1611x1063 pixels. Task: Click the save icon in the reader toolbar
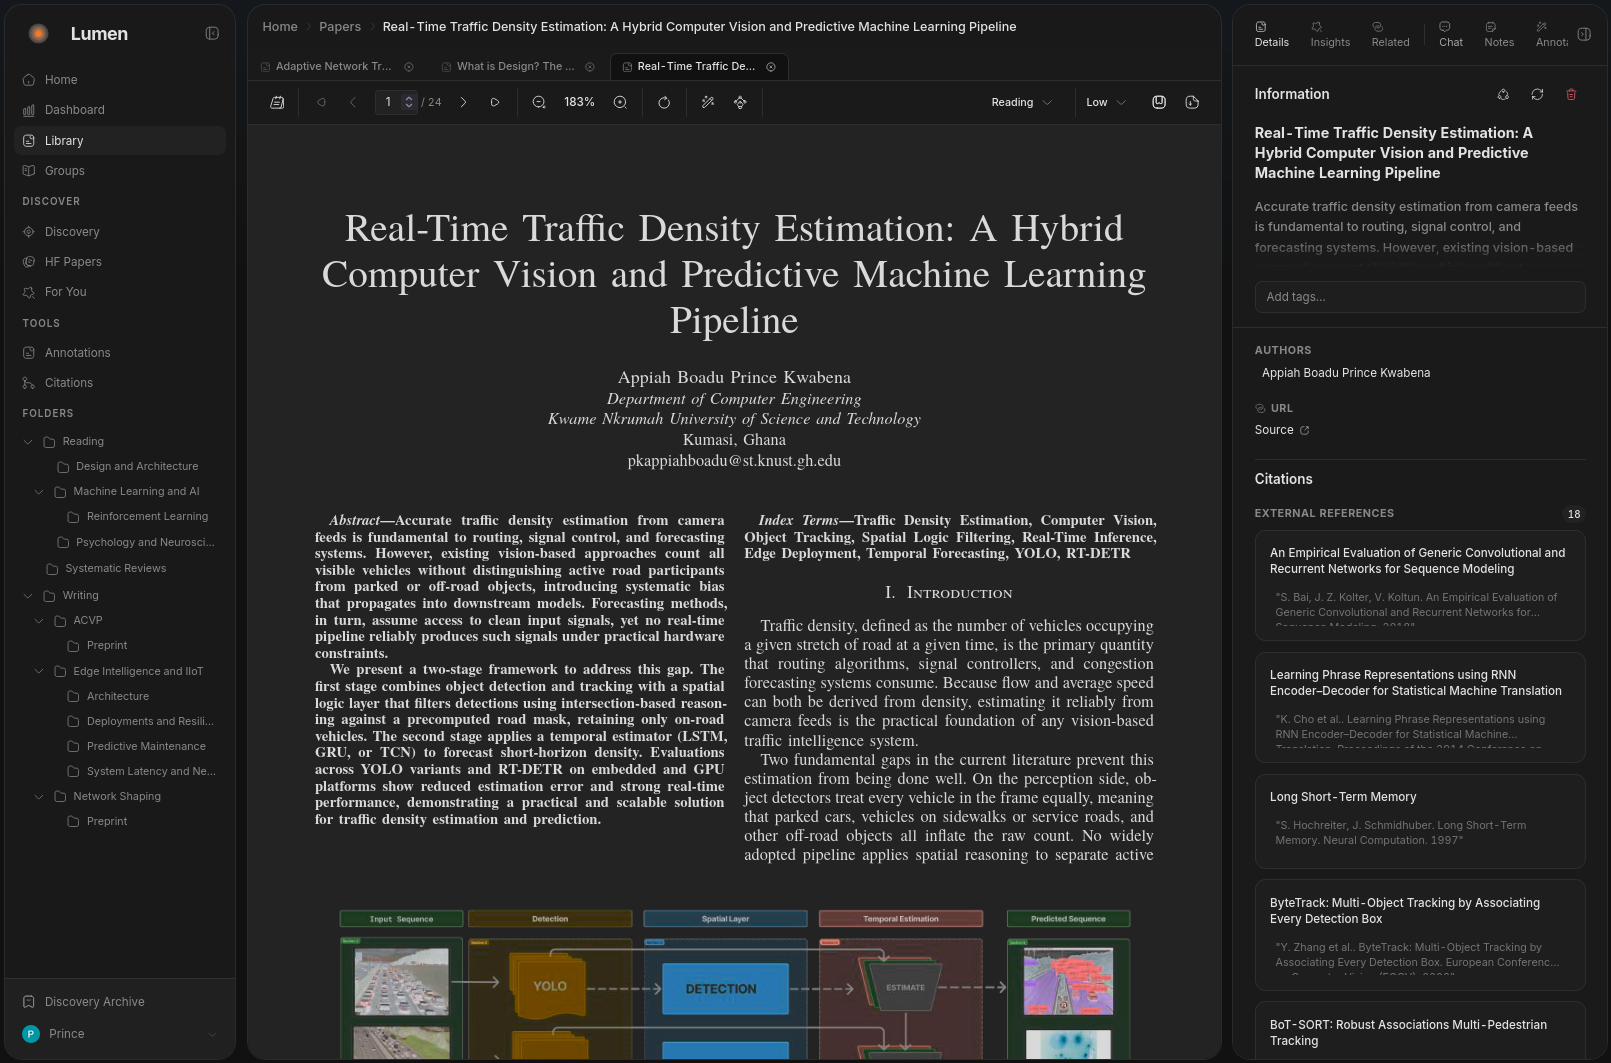click(1159, 102)
